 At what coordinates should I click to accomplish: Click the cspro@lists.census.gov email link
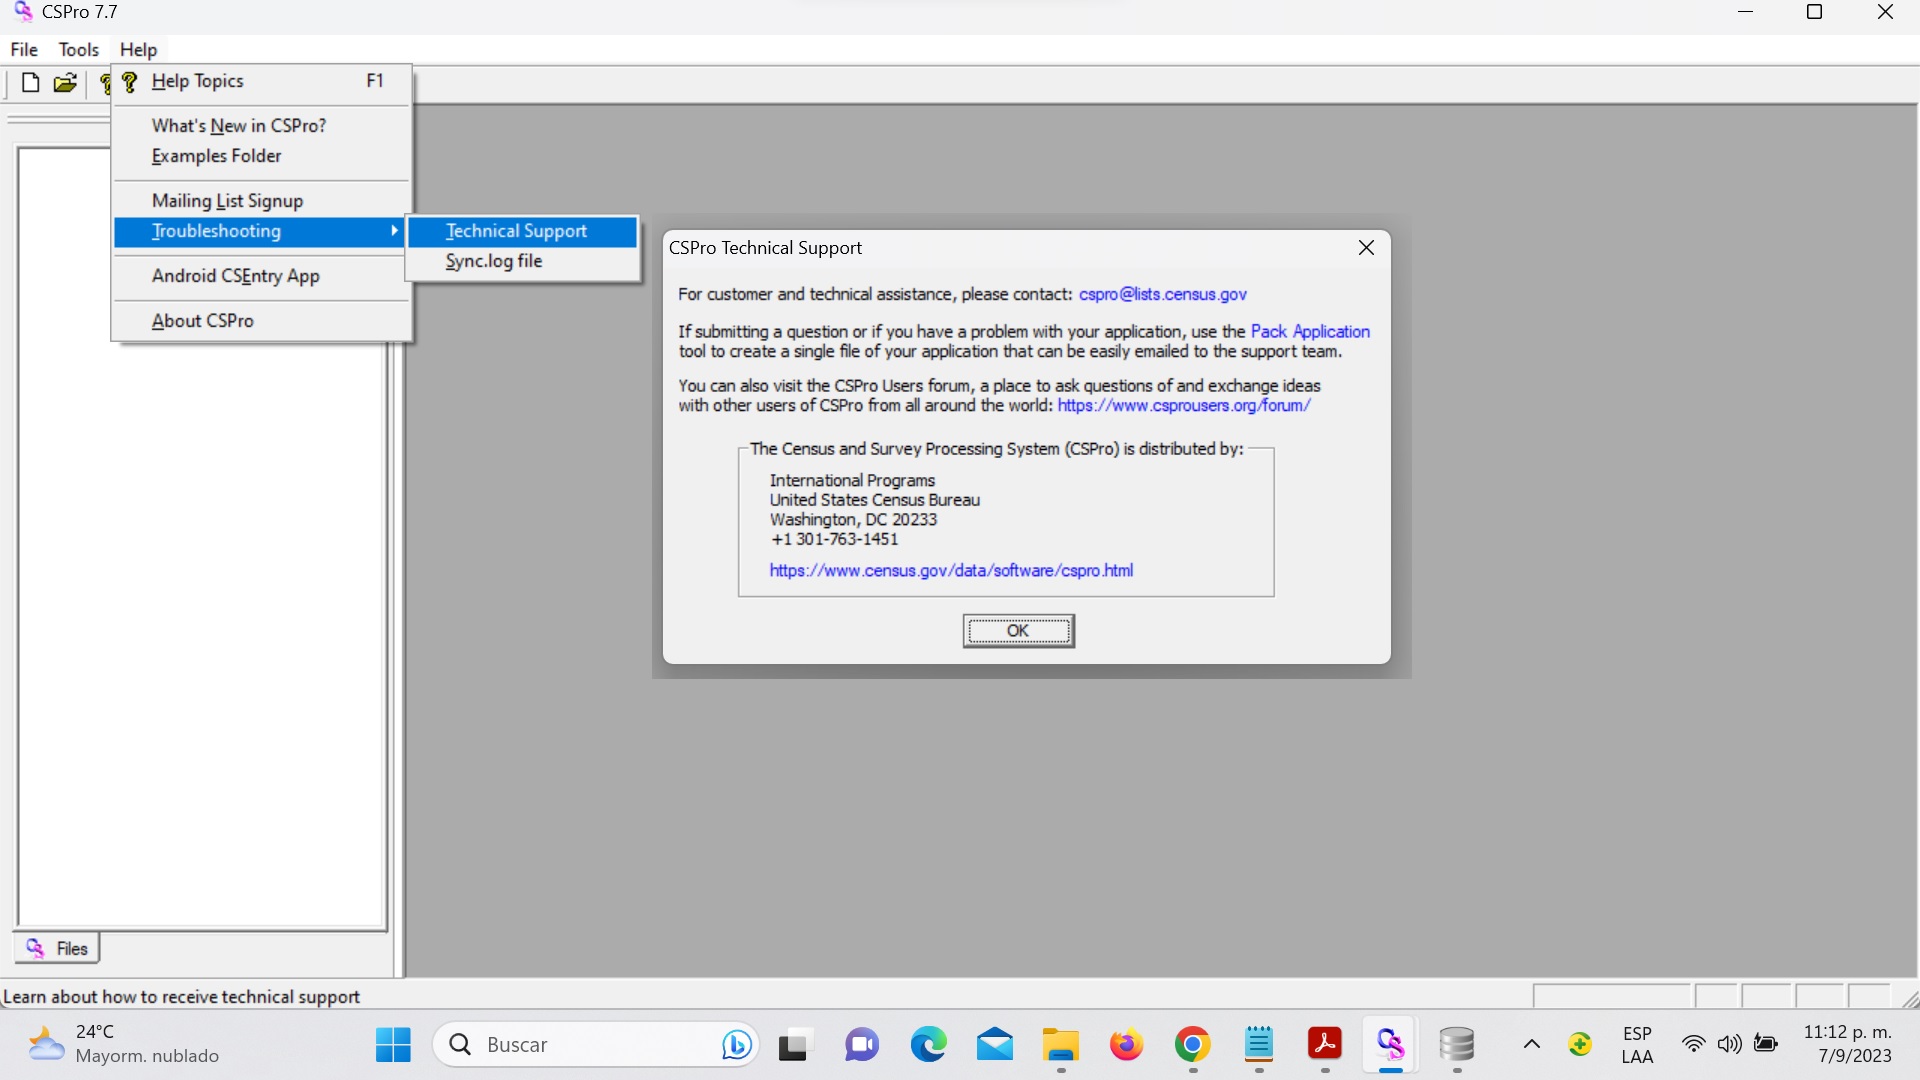[1162, 294]
